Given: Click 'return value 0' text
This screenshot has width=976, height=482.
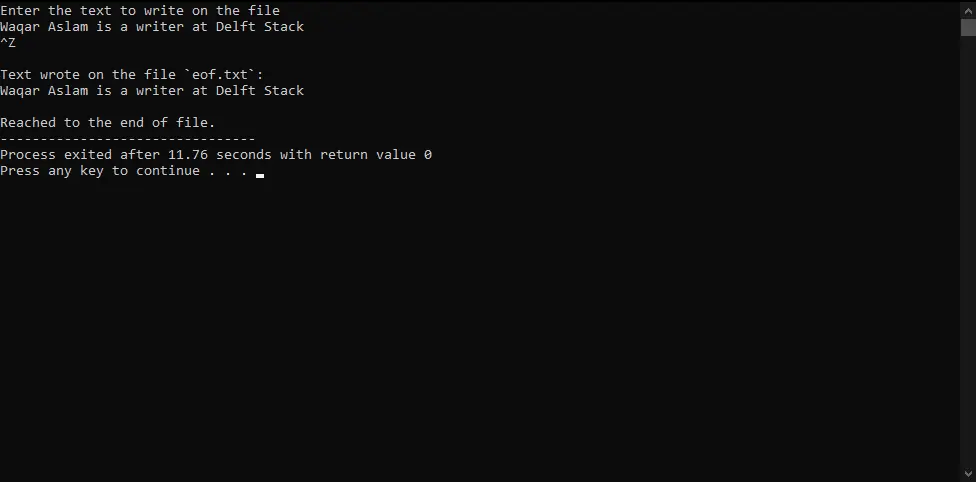Looking at the screenshot, I should coord(376,154).
